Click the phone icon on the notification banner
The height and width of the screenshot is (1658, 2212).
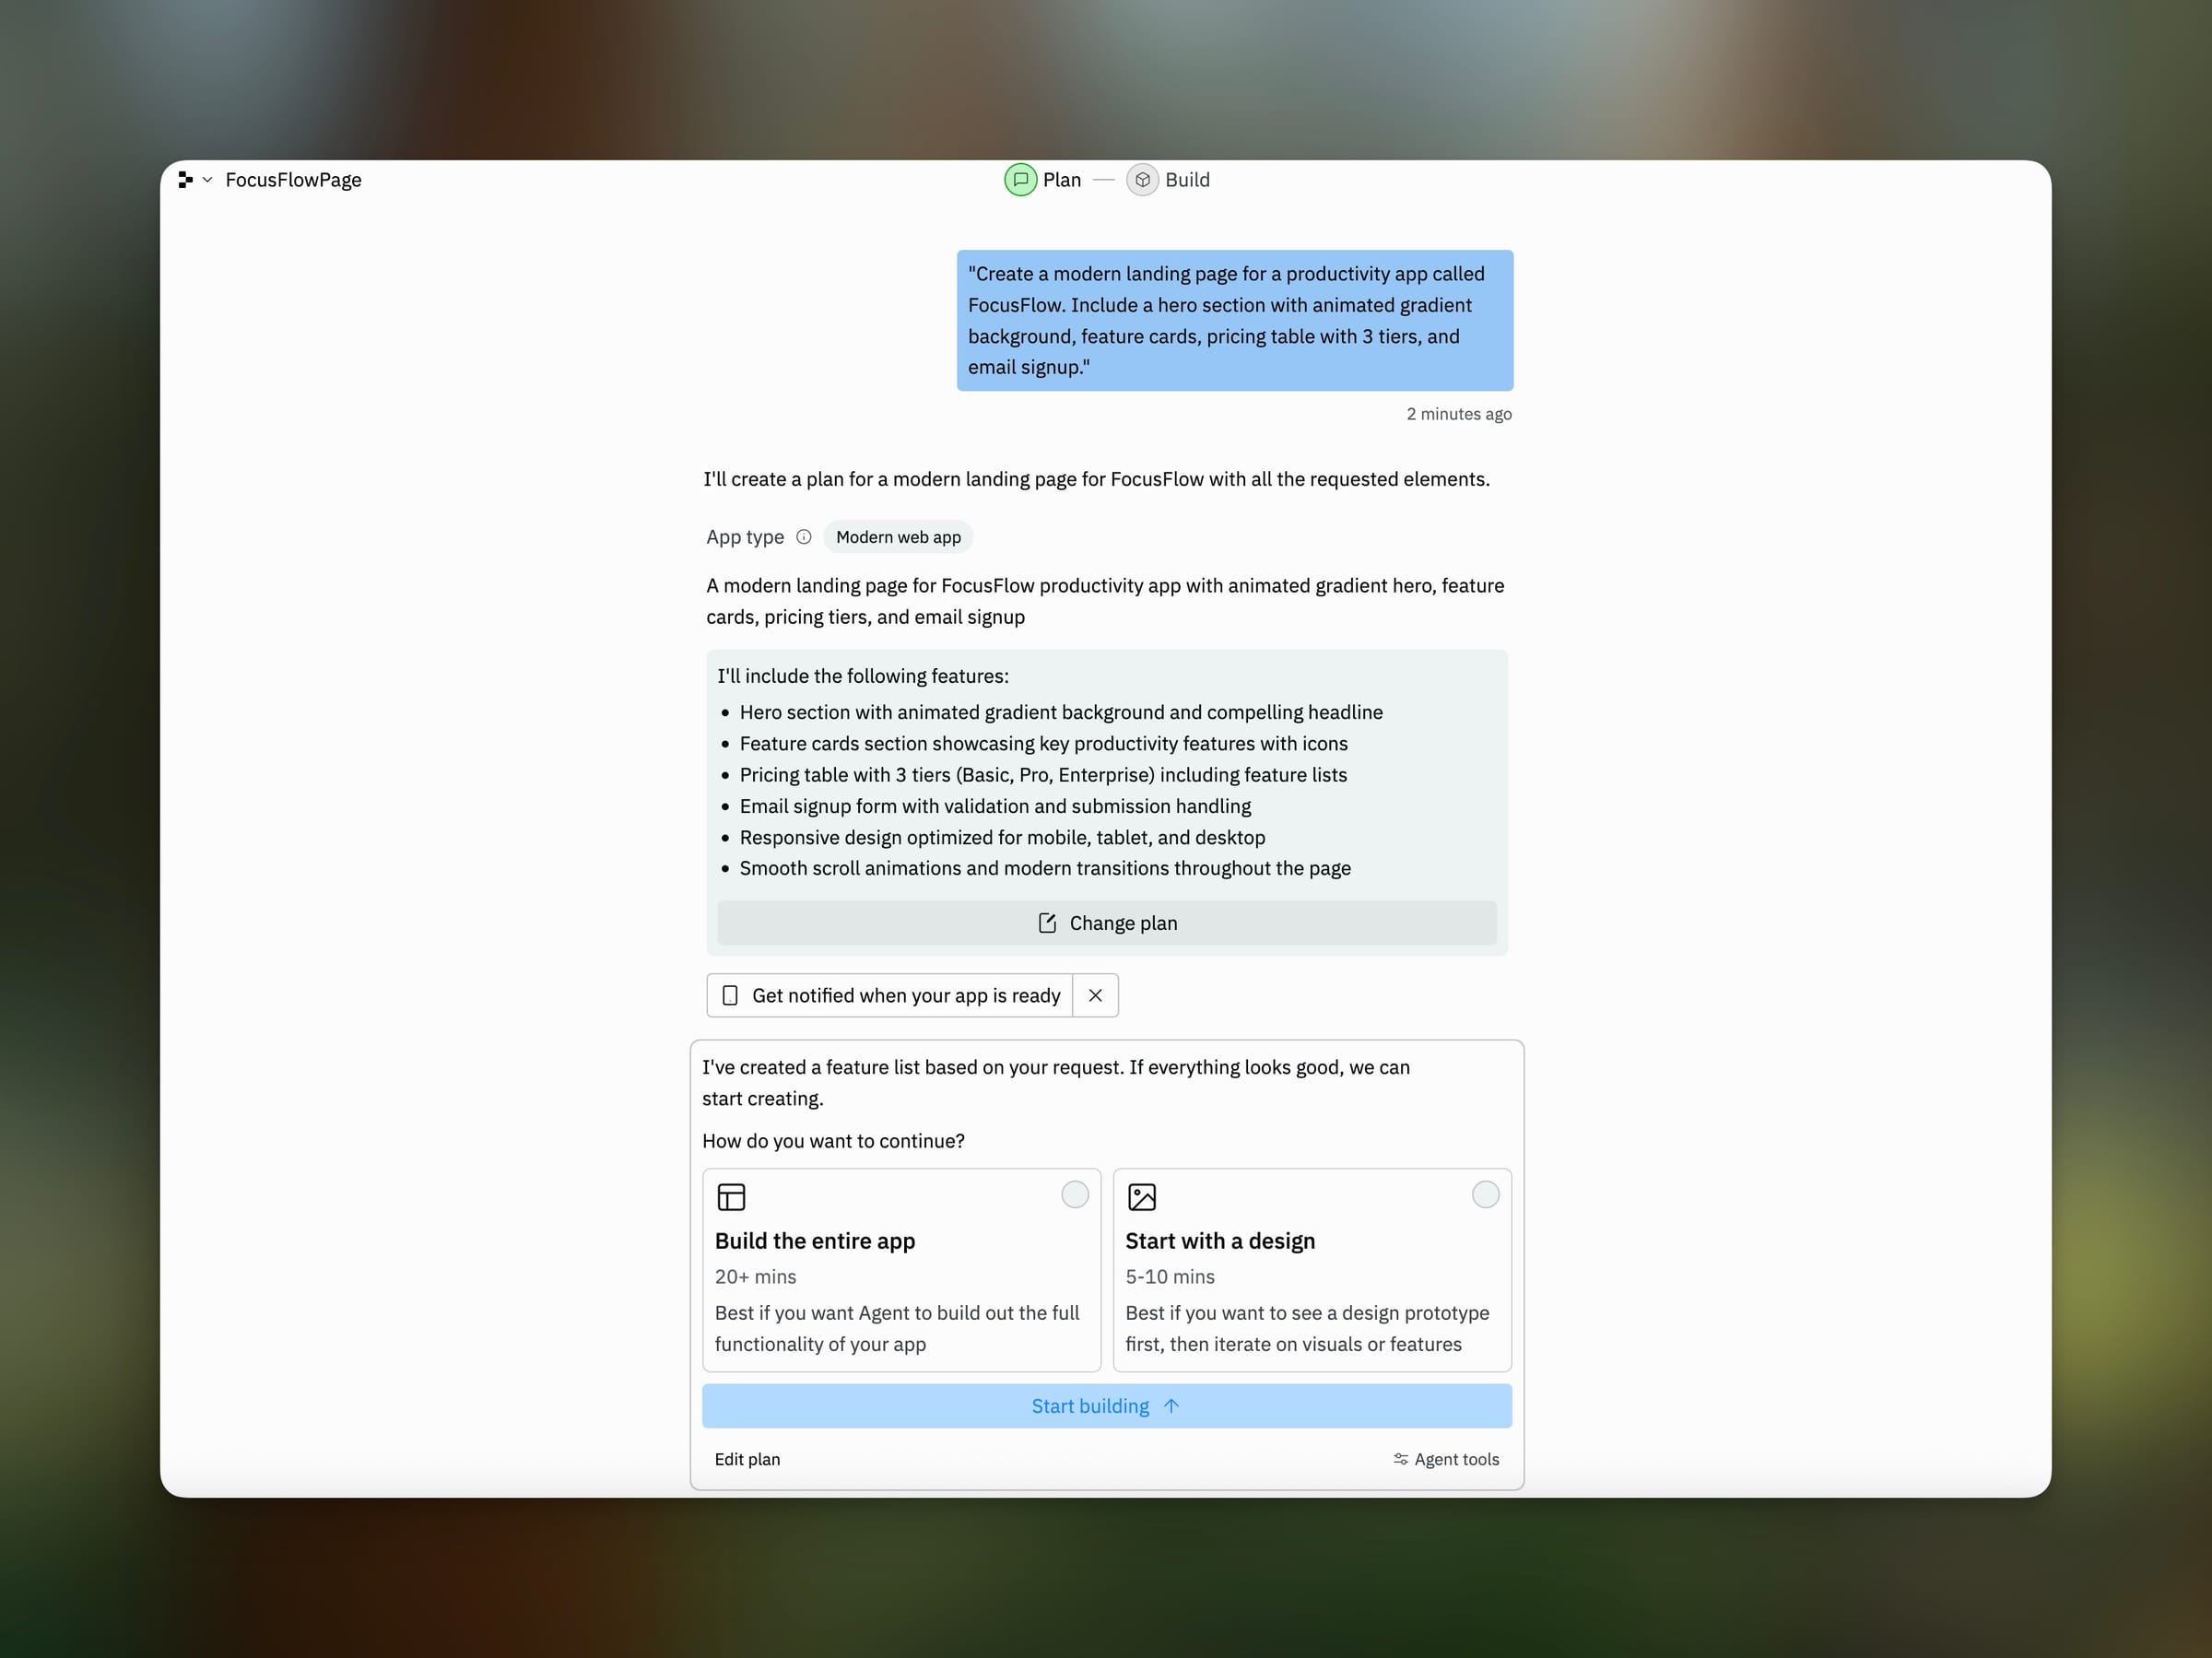[730, 996]
